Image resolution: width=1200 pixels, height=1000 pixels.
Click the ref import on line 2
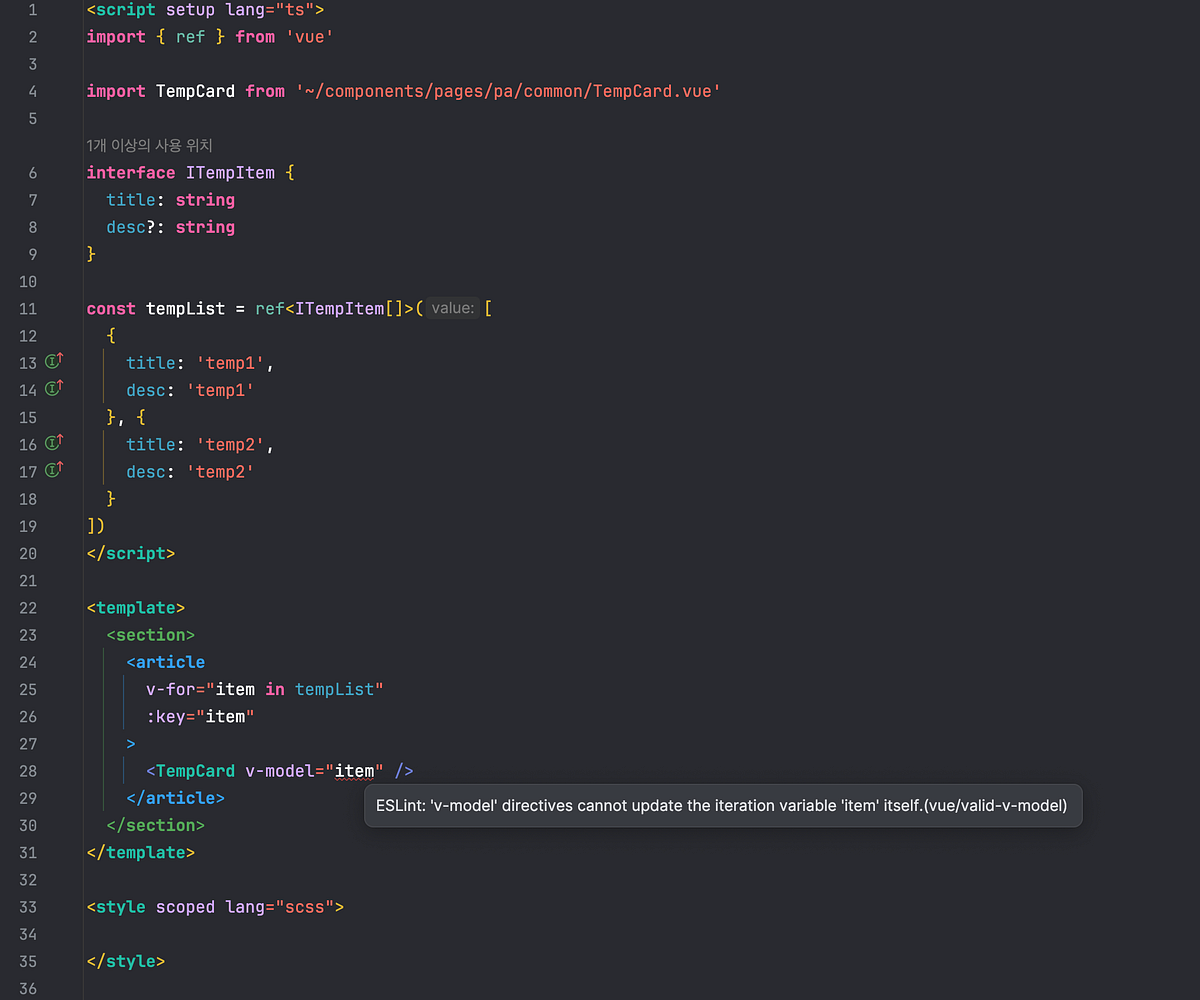click(190, 37)
